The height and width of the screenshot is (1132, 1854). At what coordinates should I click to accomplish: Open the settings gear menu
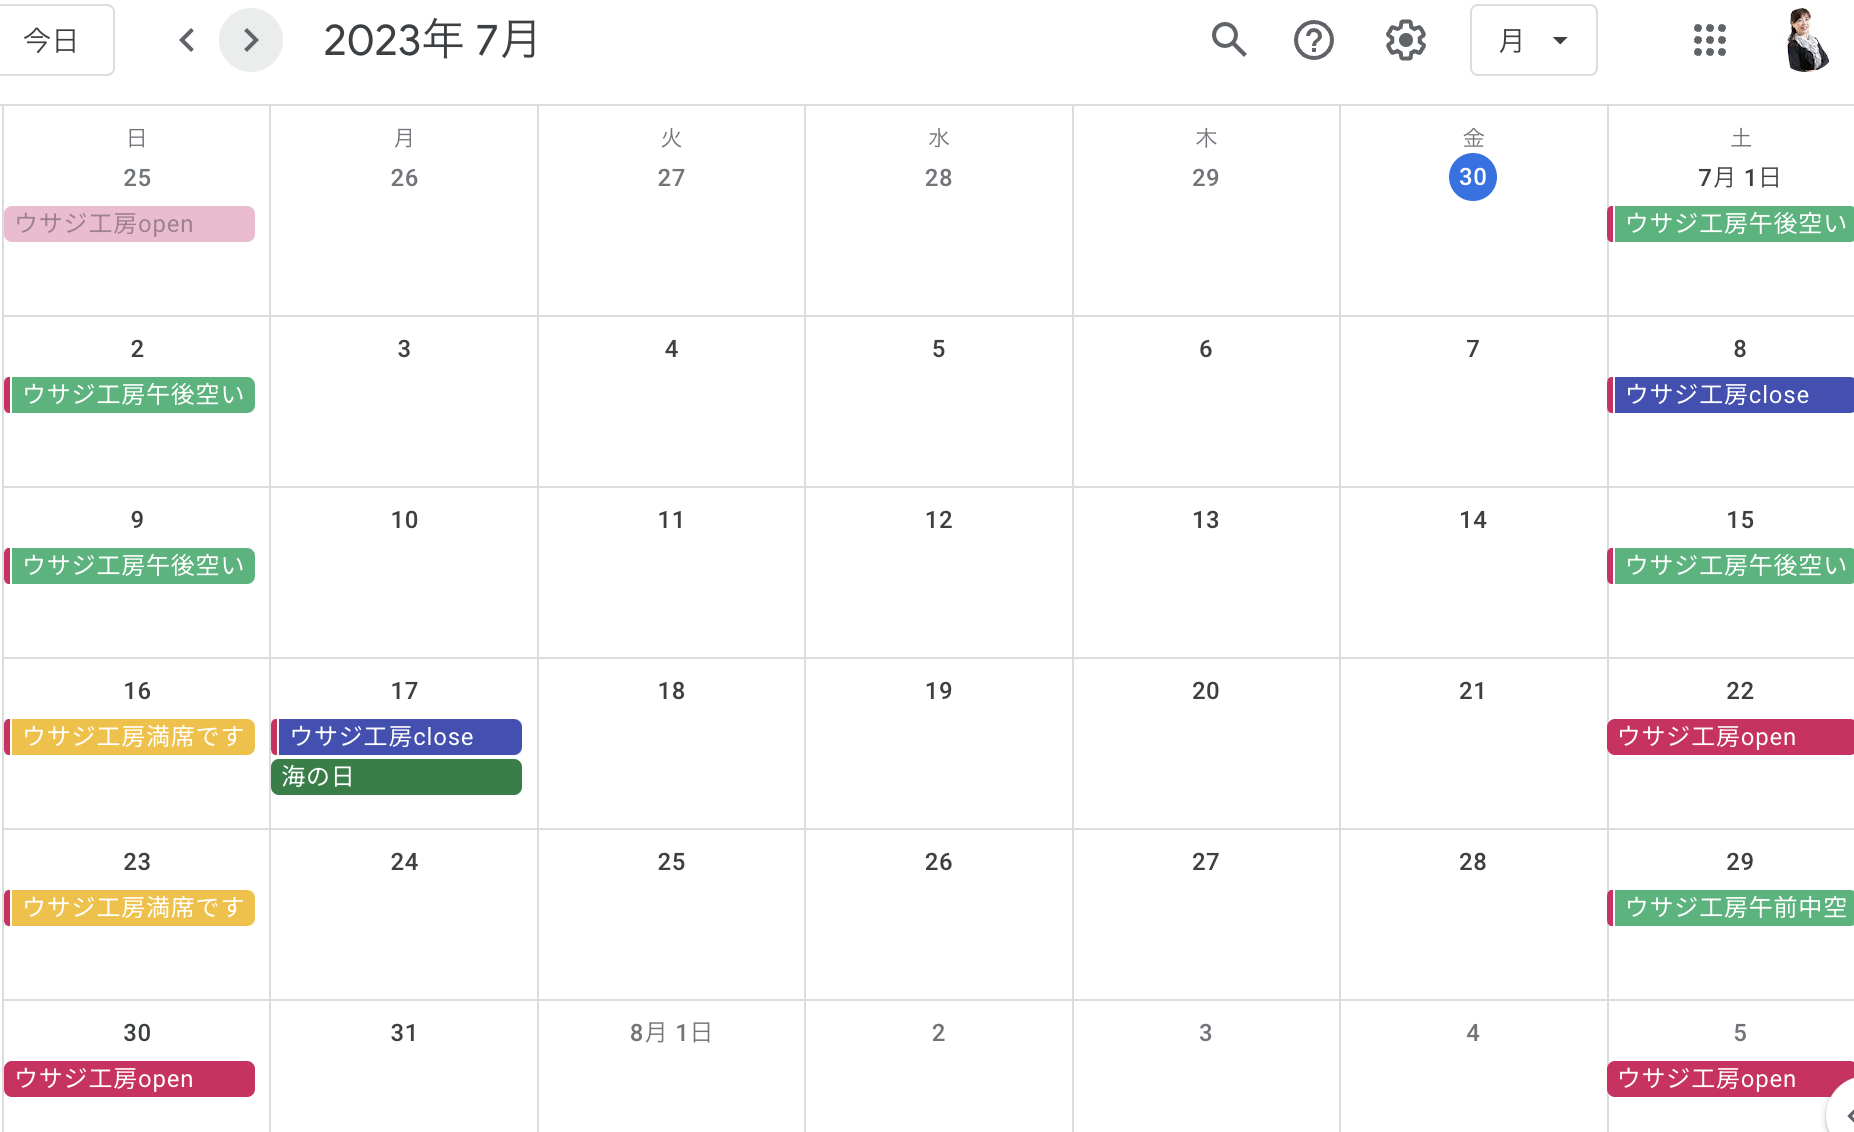pyautogui.click(x=1405, y=40)
